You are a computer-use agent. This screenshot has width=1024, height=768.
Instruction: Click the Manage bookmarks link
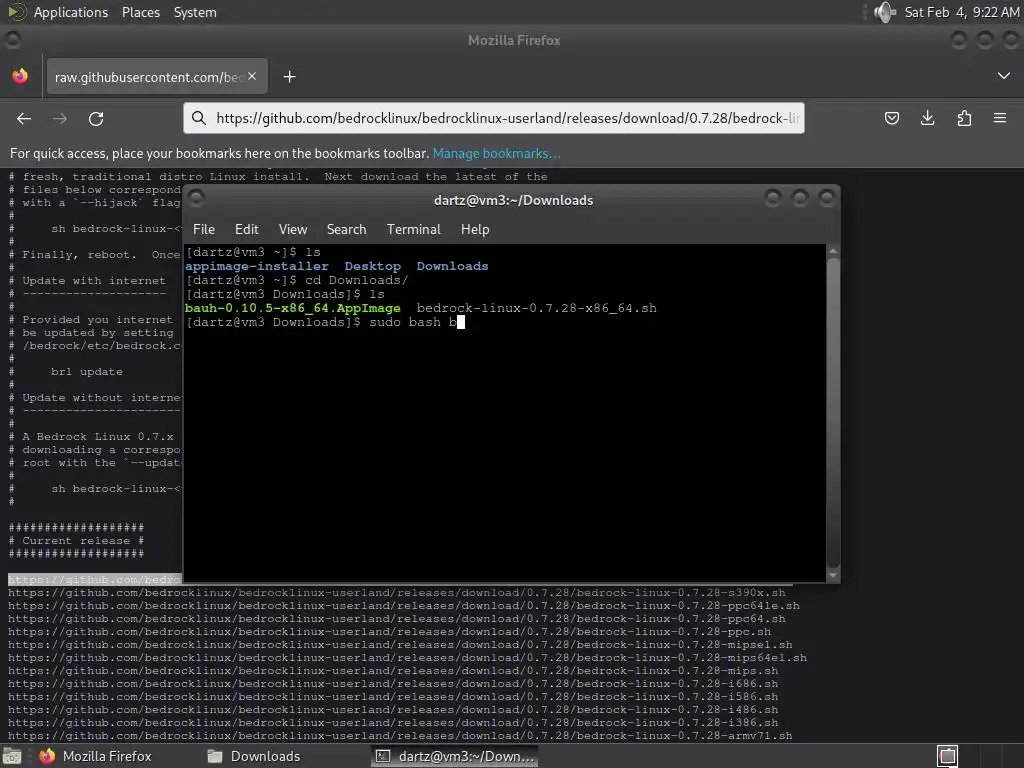(496, 153)
